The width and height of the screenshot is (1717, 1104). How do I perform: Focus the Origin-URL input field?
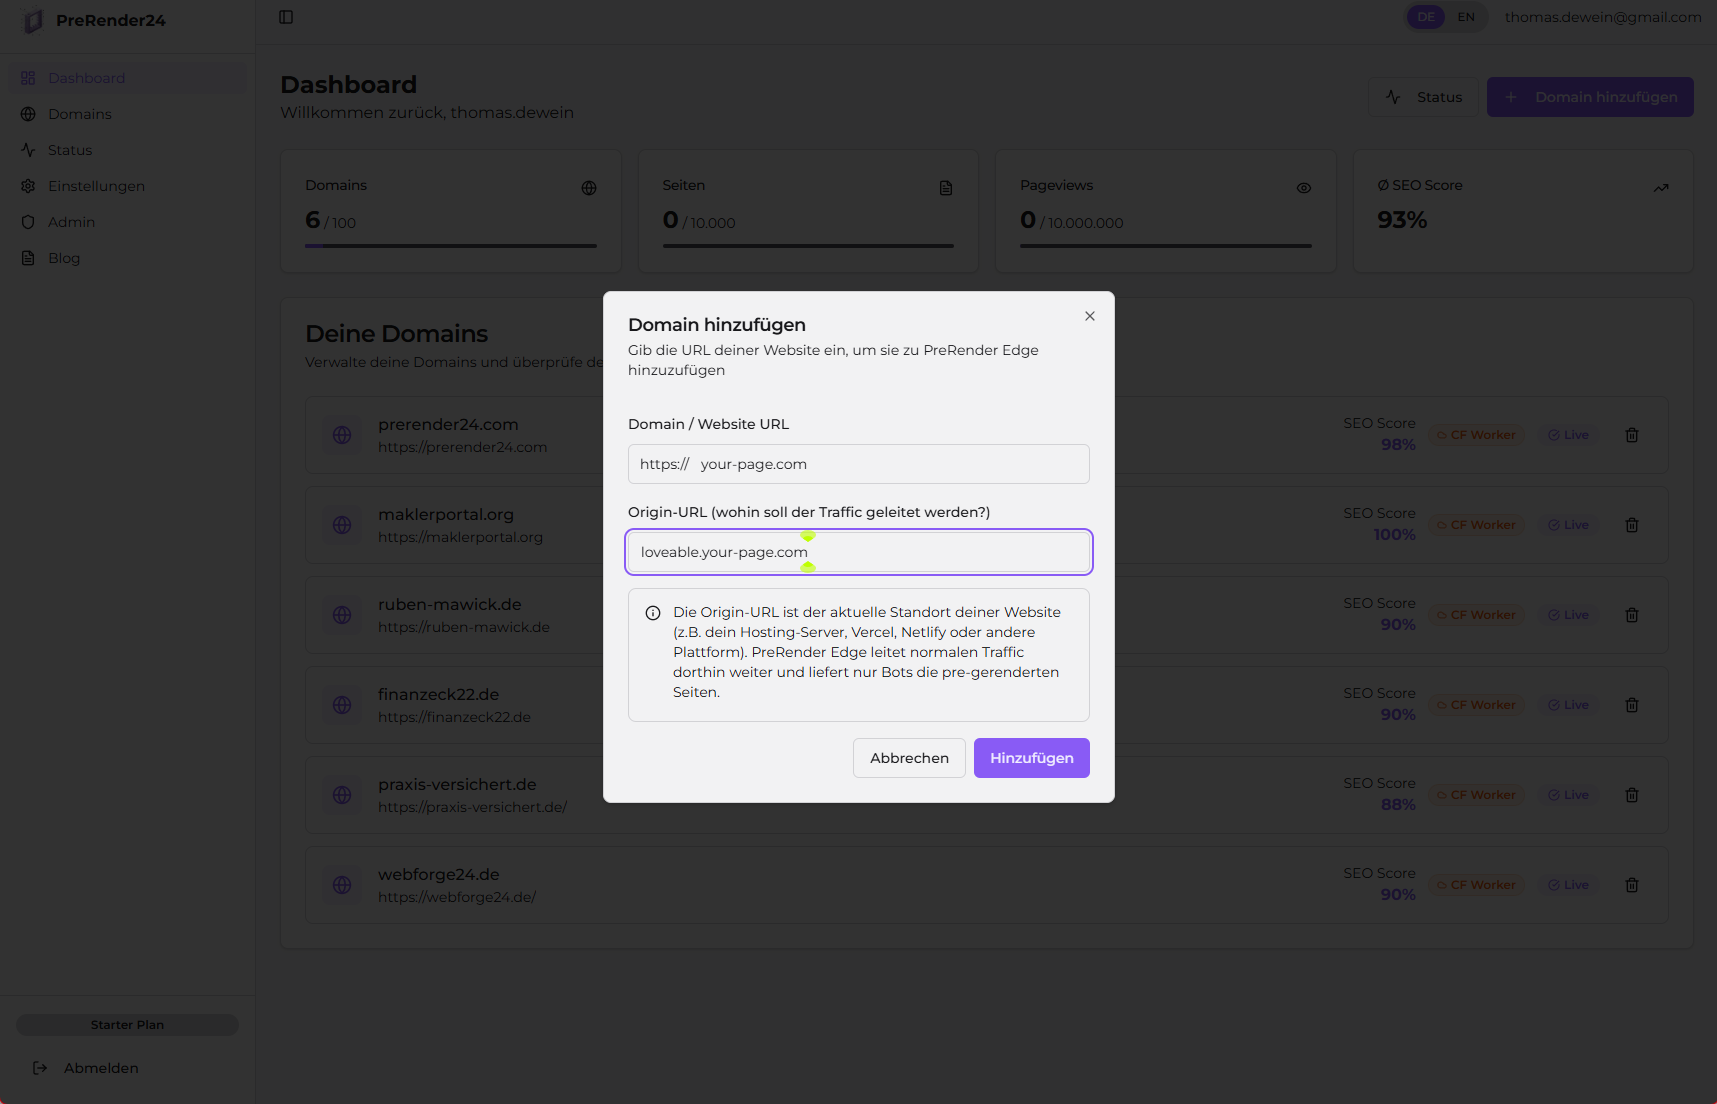click(859, 552)
